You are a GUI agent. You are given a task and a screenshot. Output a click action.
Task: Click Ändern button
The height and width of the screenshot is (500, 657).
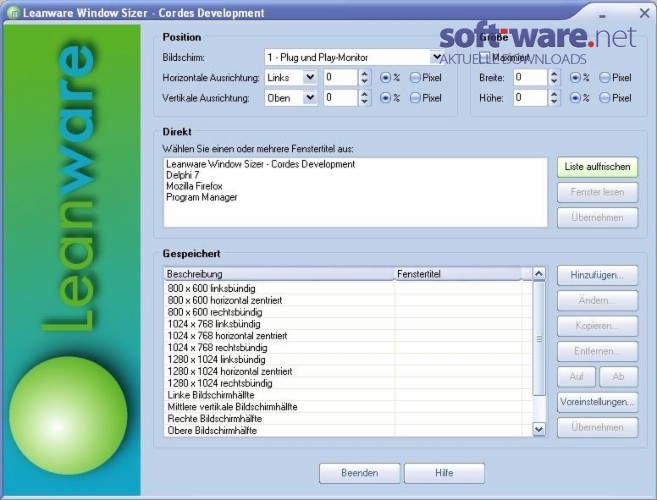(598, 301)
